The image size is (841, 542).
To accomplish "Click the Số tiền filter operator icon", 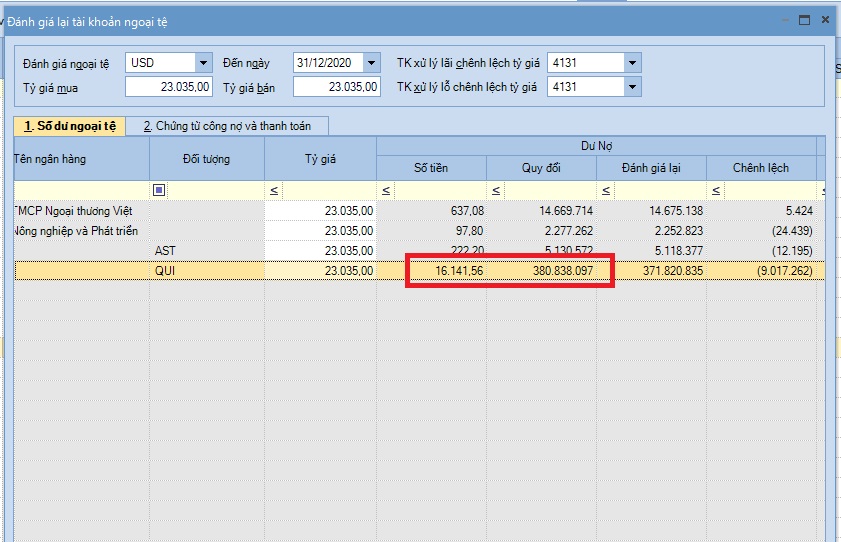I will 386,190.
